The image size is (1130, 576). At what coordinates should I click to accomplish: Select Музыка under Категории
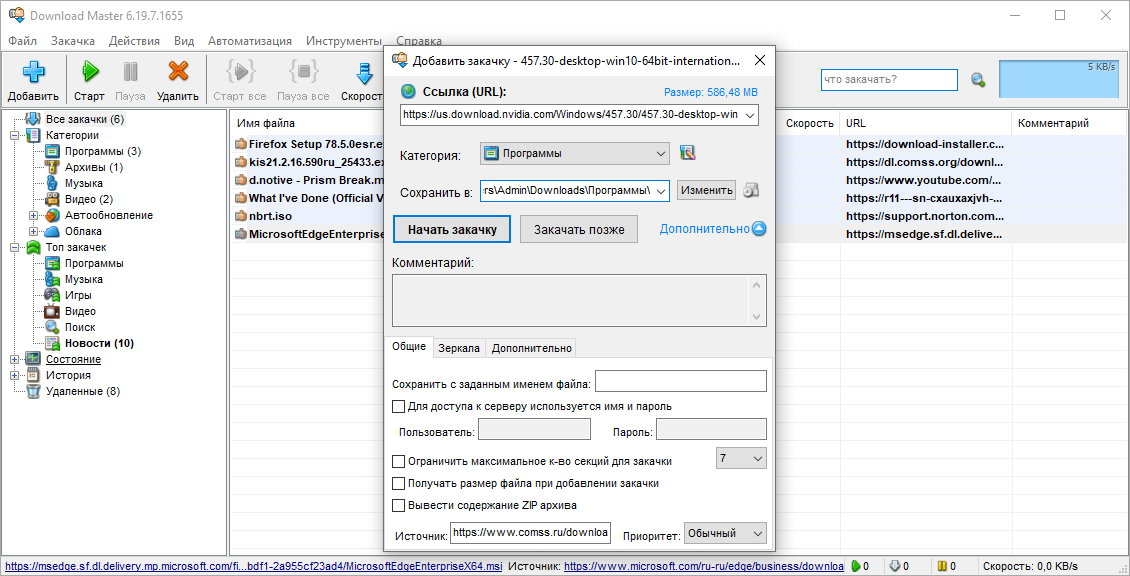pos(84,183)
